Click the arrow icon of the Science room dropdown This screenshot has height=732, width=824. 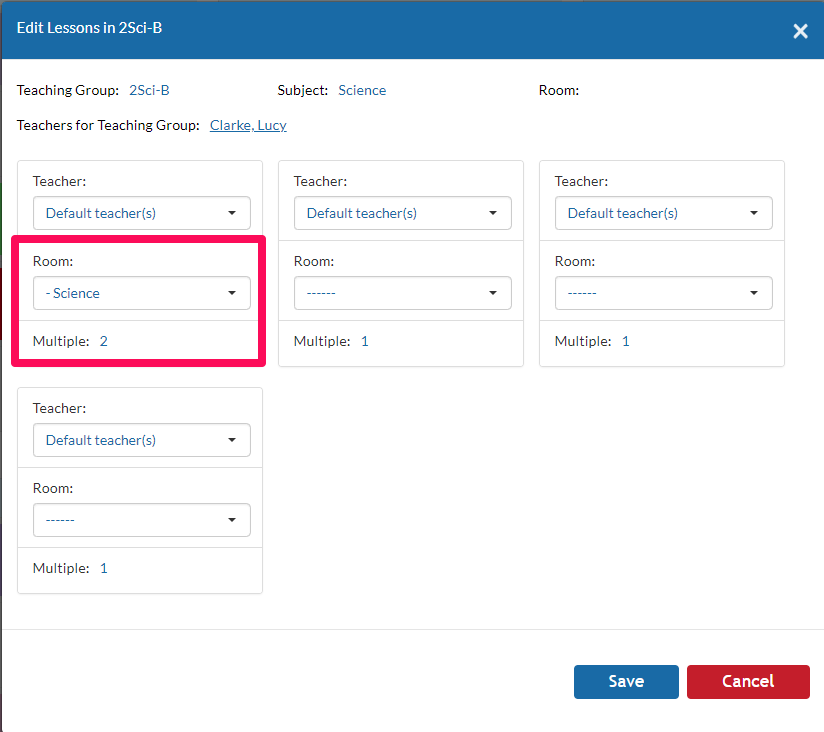pos(232,293)
